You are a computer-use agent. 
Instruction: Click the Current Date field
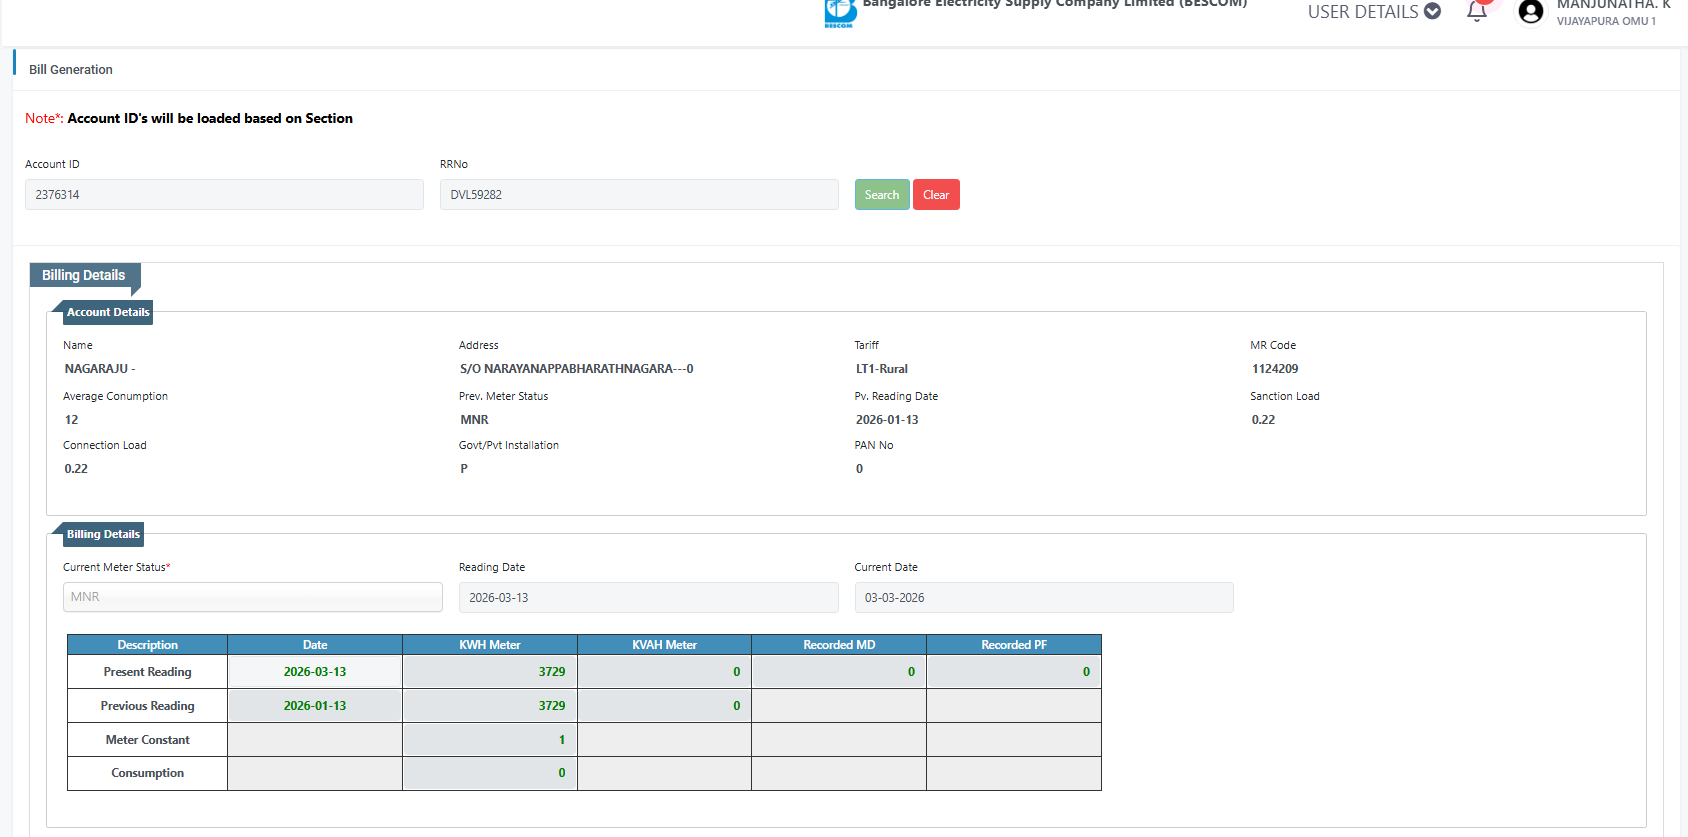pyautogui.click(x=1043, y=598)
